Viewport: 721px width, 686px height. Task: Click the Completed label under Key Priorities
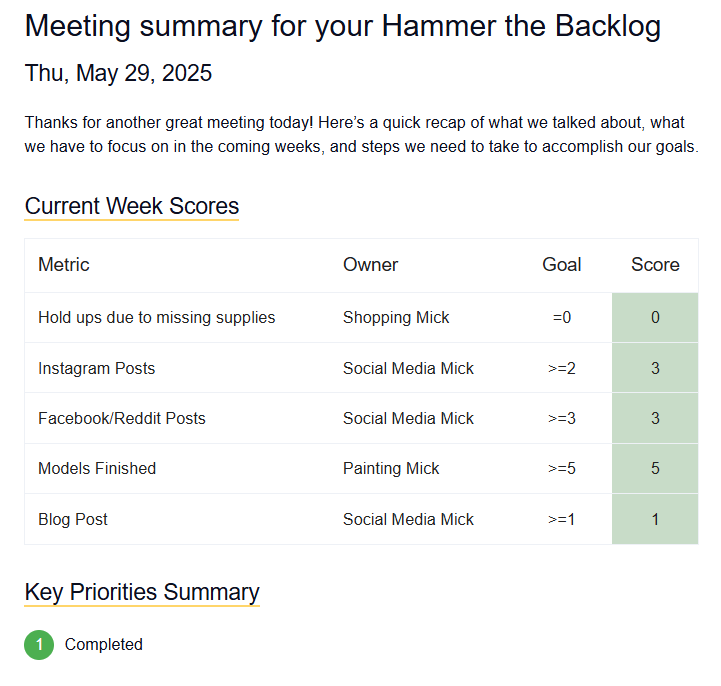(x=104, y=645)
